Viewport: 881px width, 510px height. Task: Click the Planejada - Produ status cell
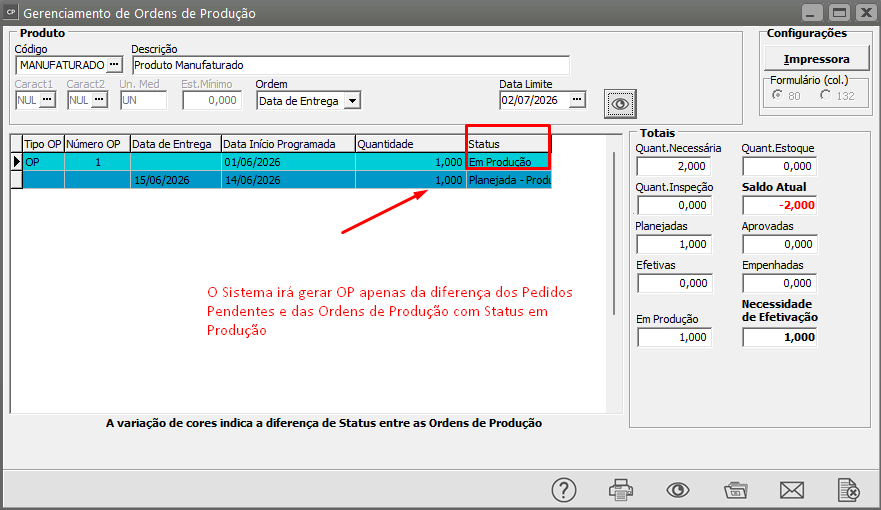click(x=508, y=180)
